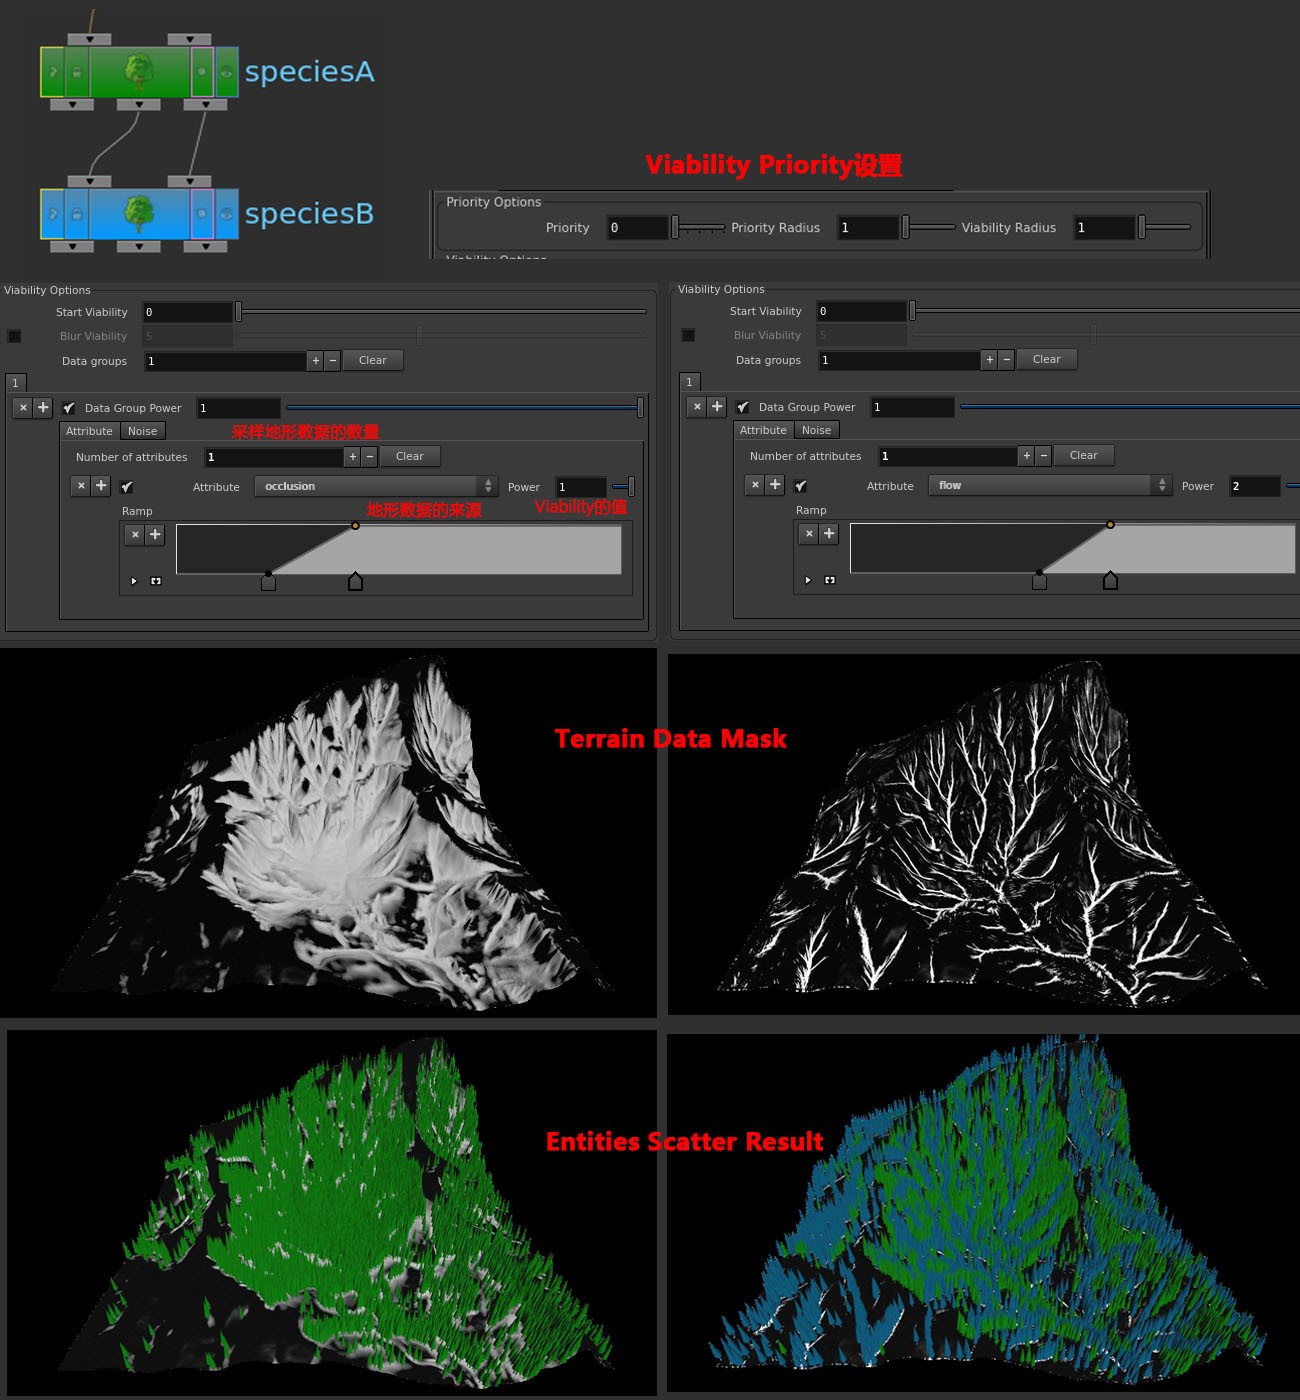This screenshot has height=1400, width=1300.
Task: Click the first input connector above speciesA
Action: (x=90, y=39)
